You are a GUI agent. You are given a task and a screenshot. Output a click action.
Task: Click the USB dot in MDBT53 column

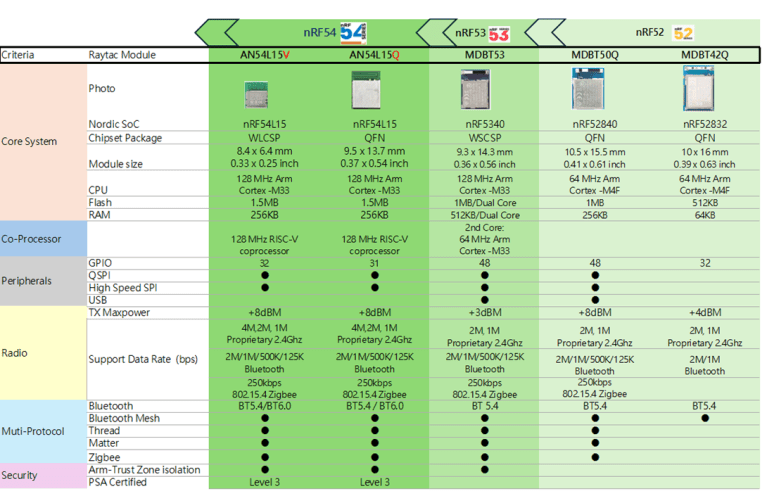coord(484,299)
